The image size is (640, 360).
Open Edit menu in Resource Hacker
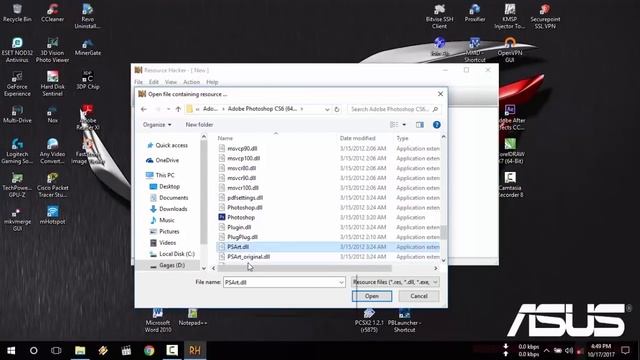153,82
